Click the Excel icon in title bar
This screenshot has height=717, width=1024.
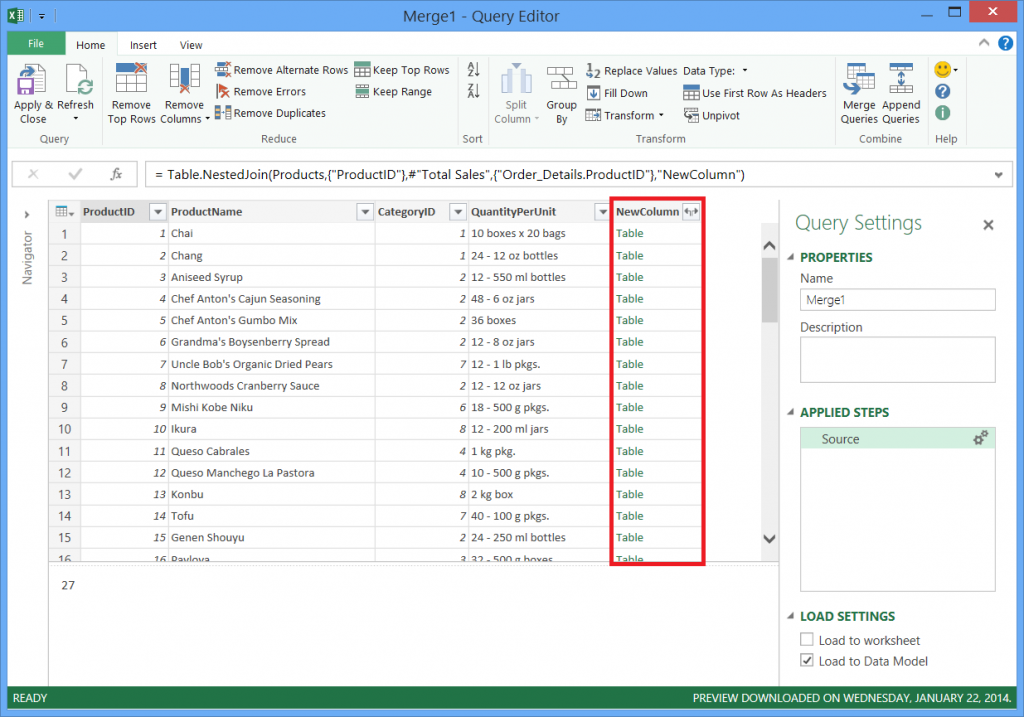point(16,15)
